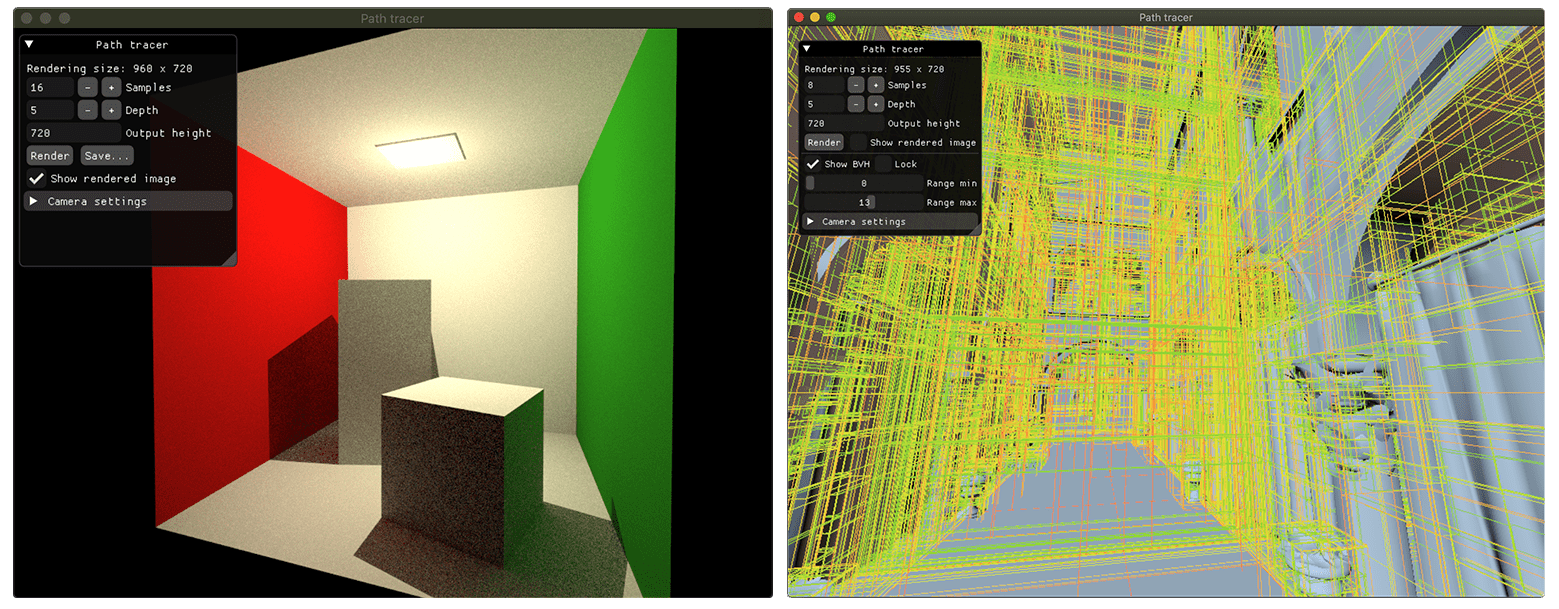This screenshot has width=1559, height=609.
Task: Click the Range min slider
Action: [864, 183]
